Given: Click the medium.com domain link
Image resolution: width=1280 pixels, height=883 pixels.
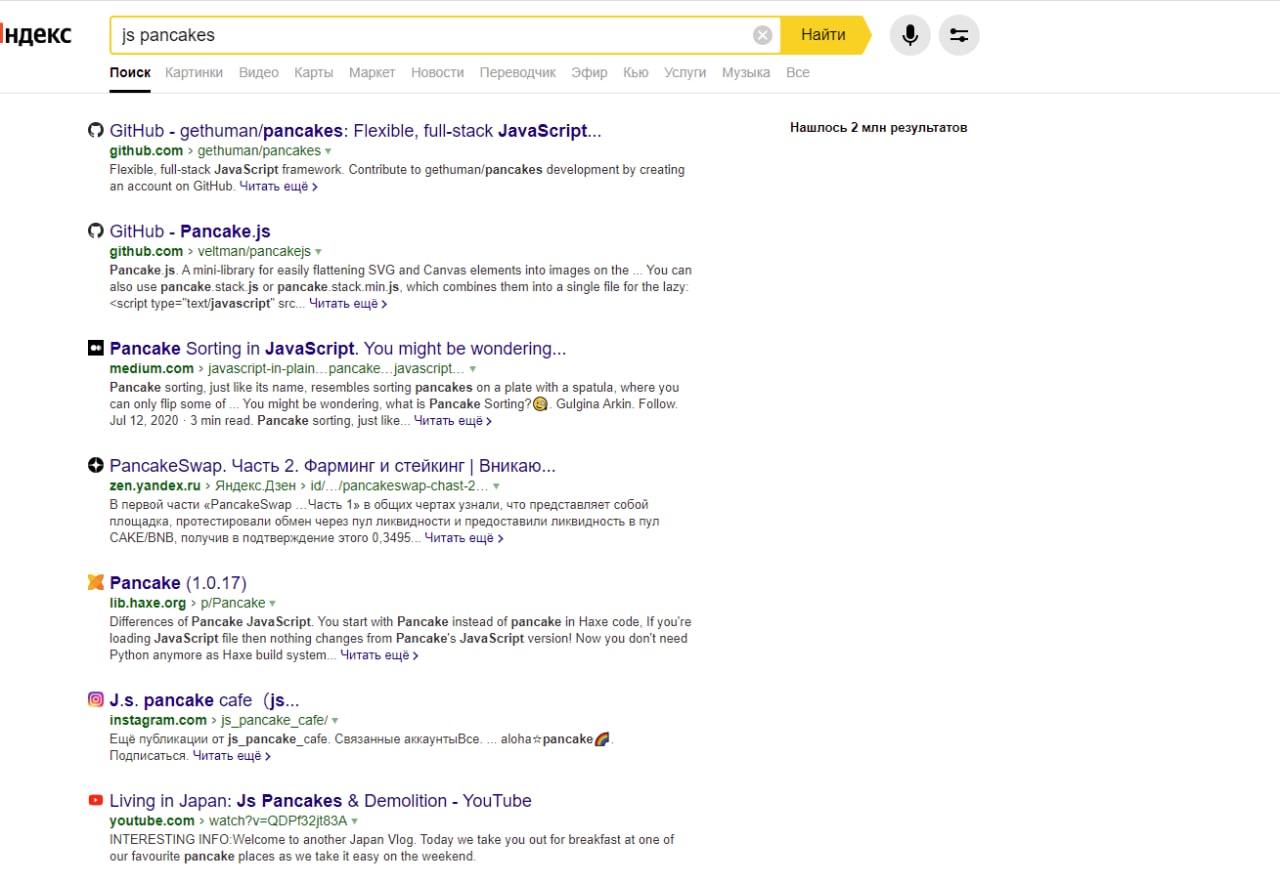Looking at the screenshot, I should point(151,369).
